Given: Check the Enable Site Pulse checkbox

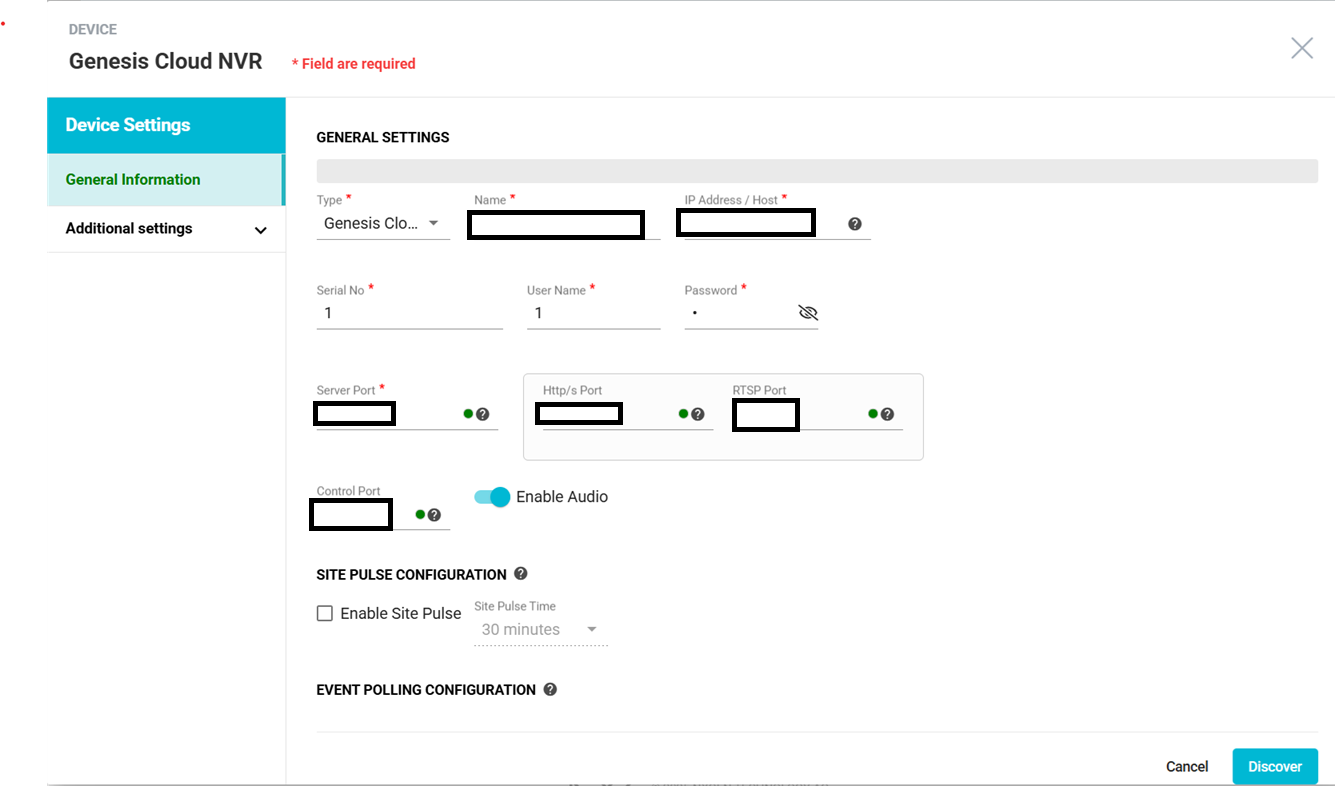Looking at the screenshot, I should coord(325,613).
